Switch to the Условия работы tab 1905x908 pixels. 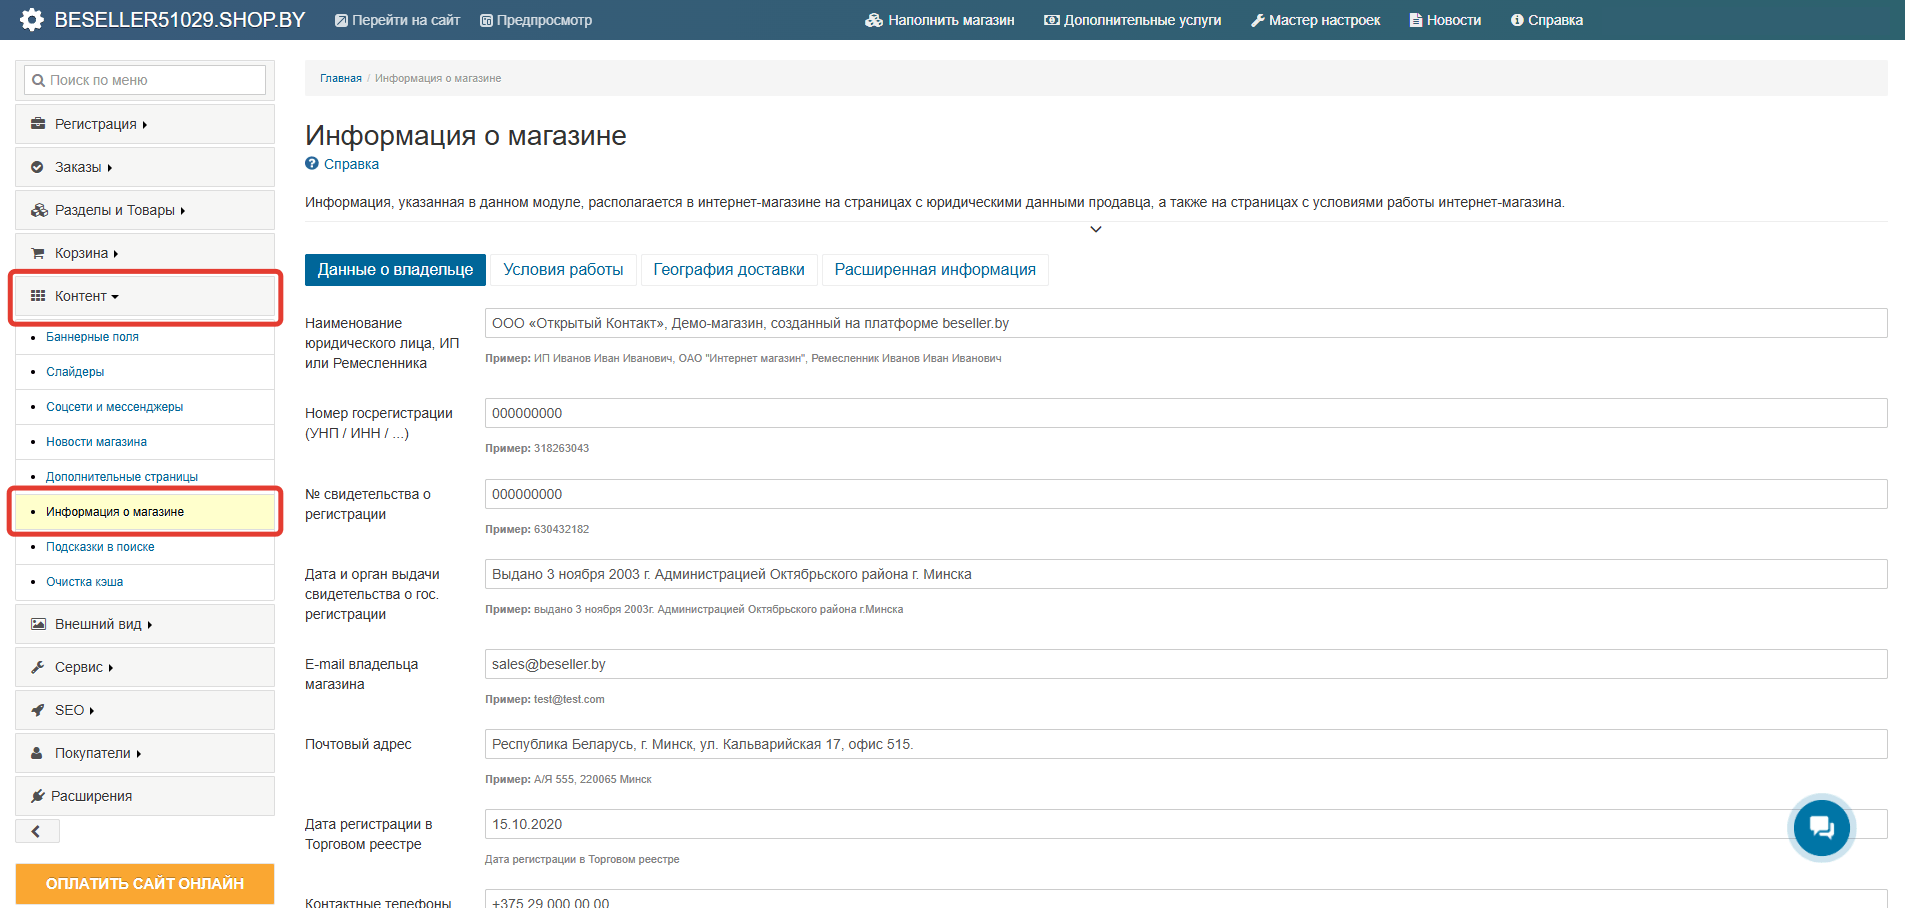click(x=563, y=270)
